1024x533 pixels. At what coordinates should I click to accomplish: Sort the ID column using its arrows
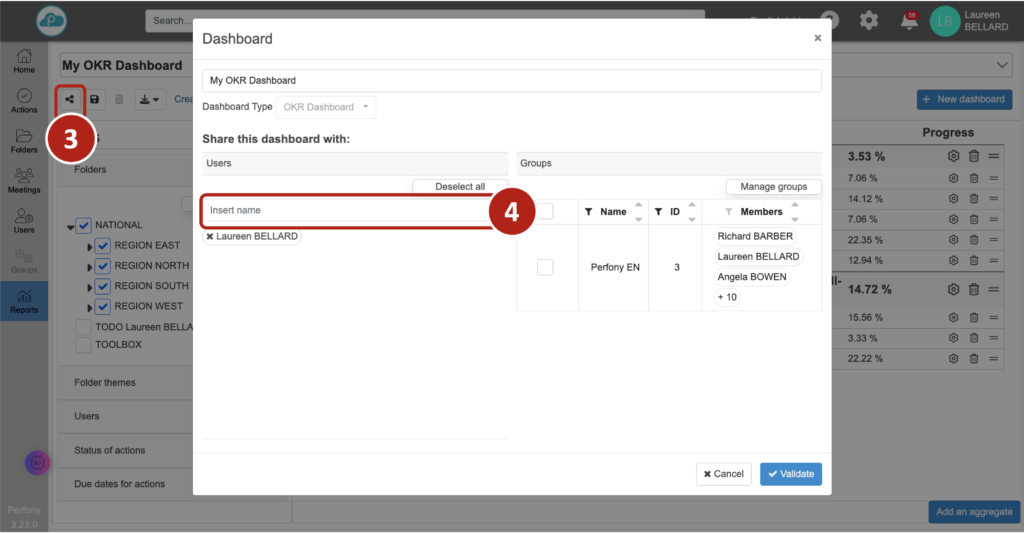[x=691, y=212]
